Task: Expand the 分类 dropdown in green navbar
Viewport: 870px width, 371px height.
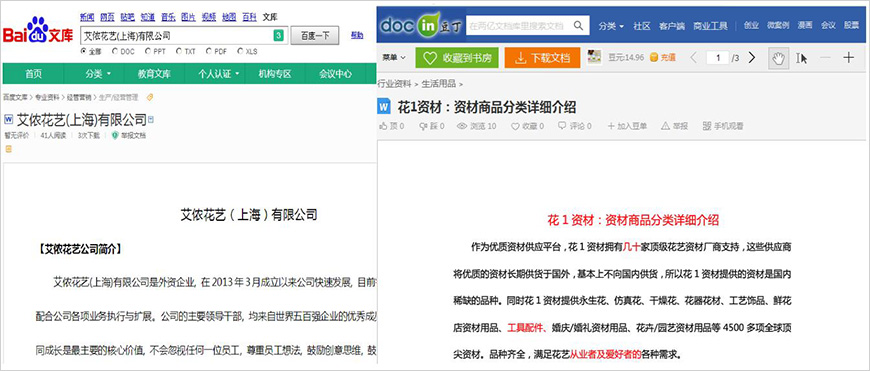Action: coord(98,74)
